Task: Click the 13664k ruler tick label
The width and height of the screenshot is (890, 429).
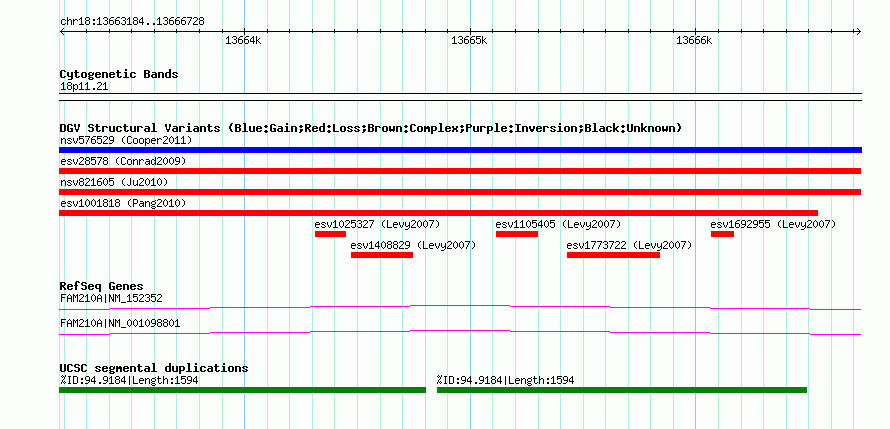Action: coord(243,41)
